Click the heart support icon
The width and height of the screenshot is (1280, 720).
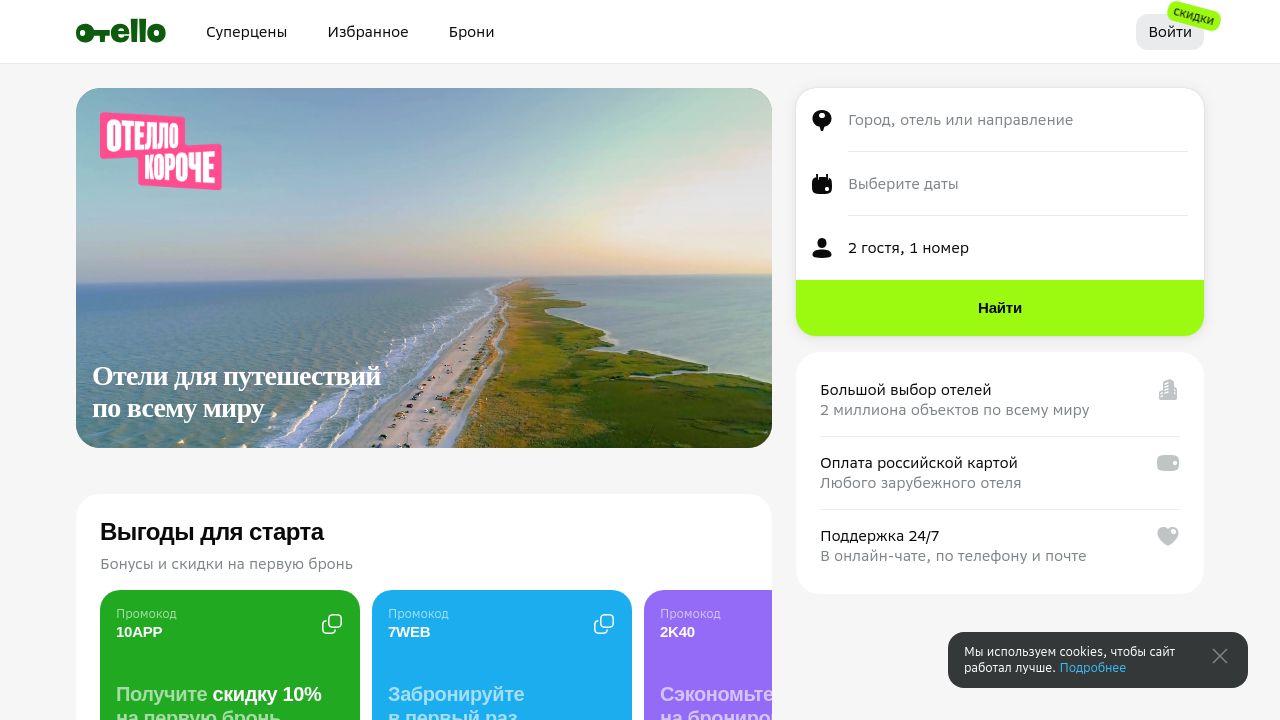[x=1168, y=536]
